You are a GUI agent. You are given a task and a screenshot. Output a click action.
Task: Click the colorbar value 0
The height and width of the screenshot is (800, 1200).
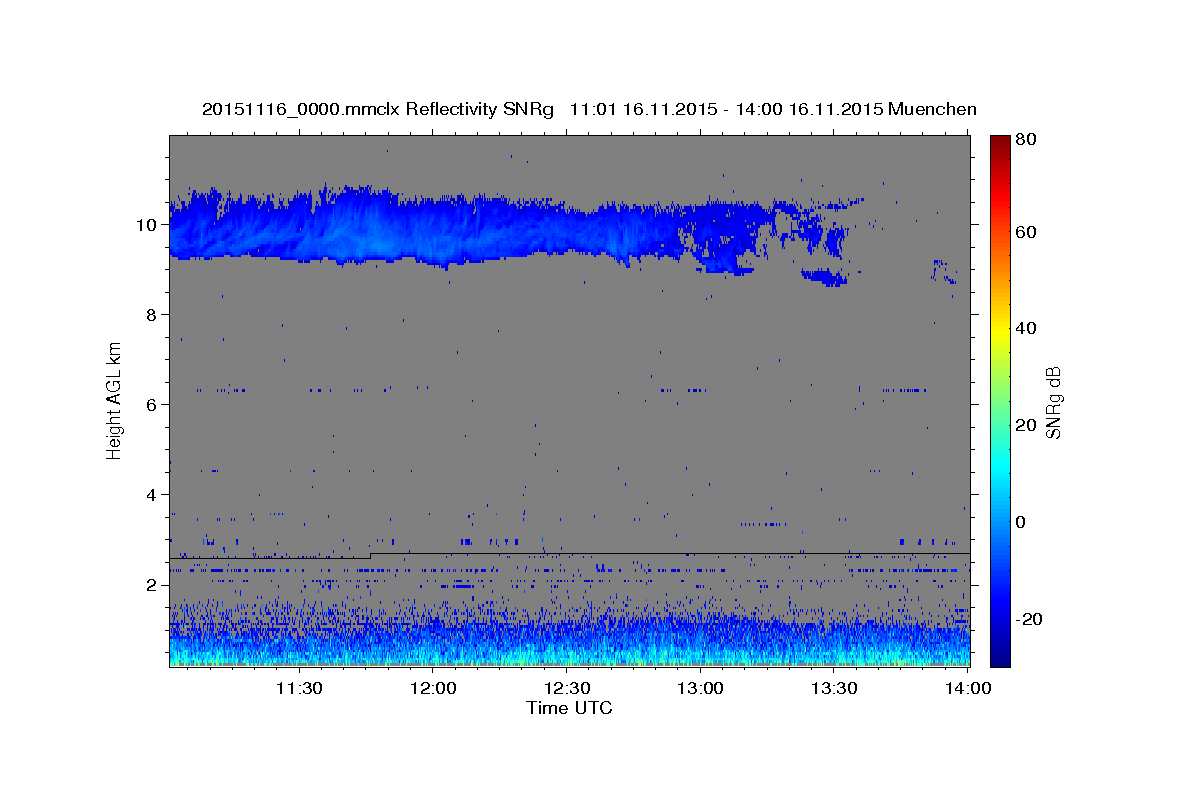(1020, 521)
